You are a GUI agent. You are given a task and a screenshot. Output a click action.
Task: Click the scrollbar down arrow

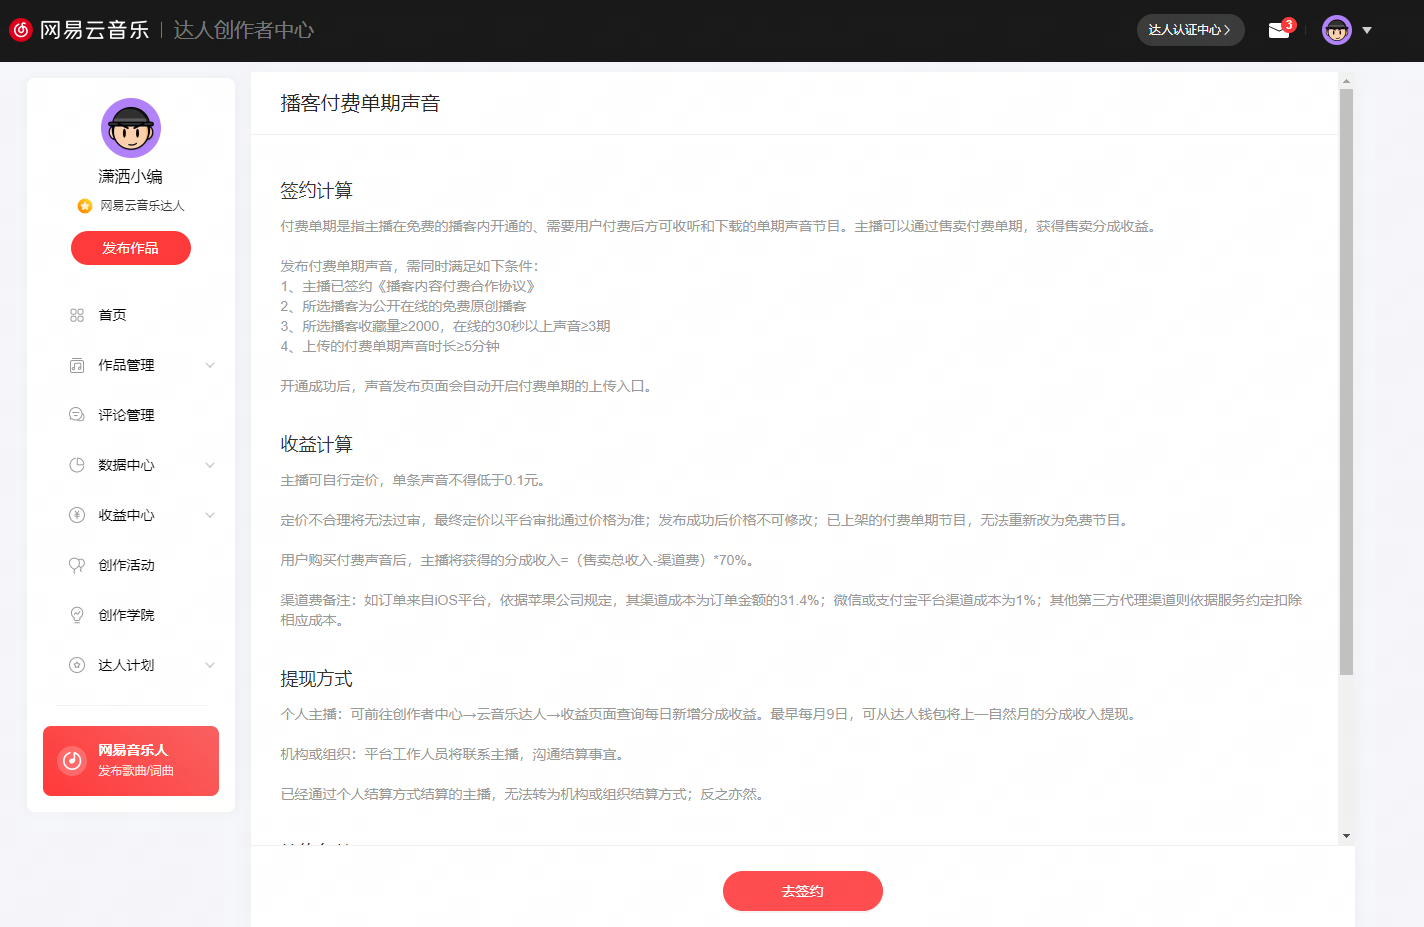[x=1346, y=836]
